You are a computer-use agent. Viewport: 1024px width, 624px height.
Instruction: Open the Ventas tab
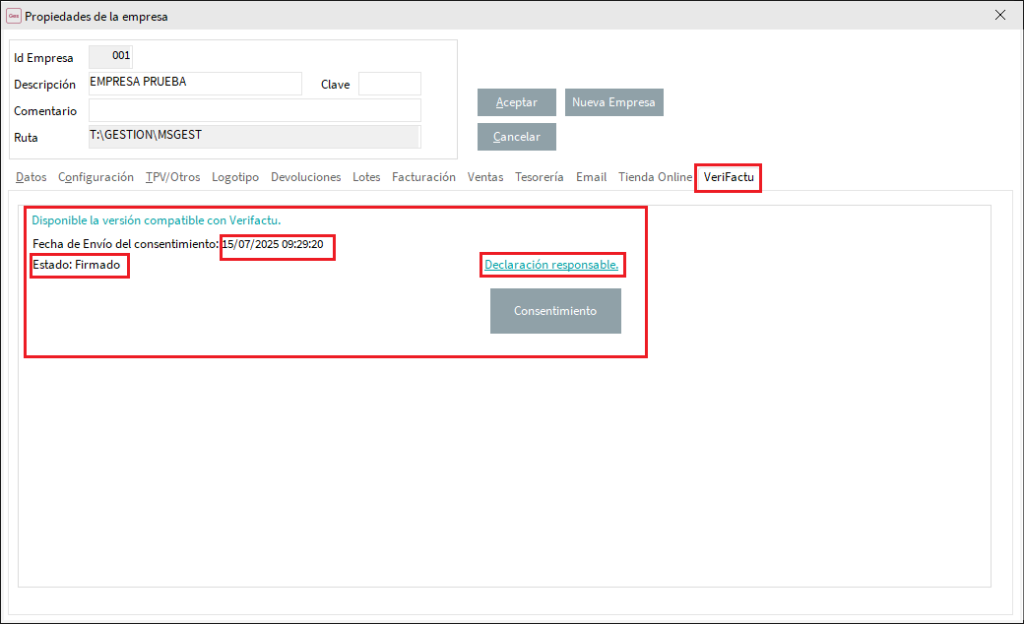[485, 177]
